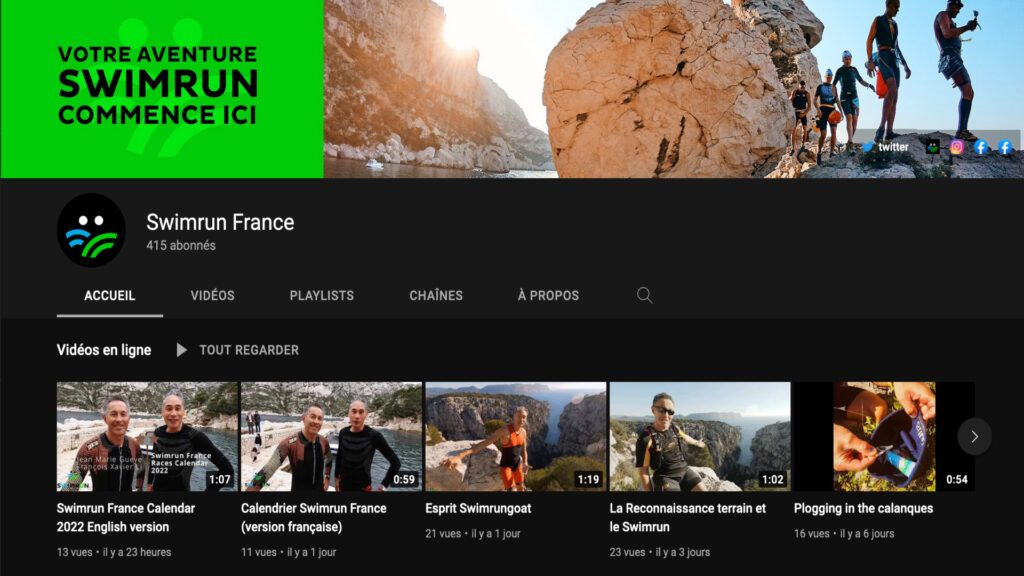Open the PLAYLISTS tab
Viewport: 1024px width, 576px height.
[322, 296]
